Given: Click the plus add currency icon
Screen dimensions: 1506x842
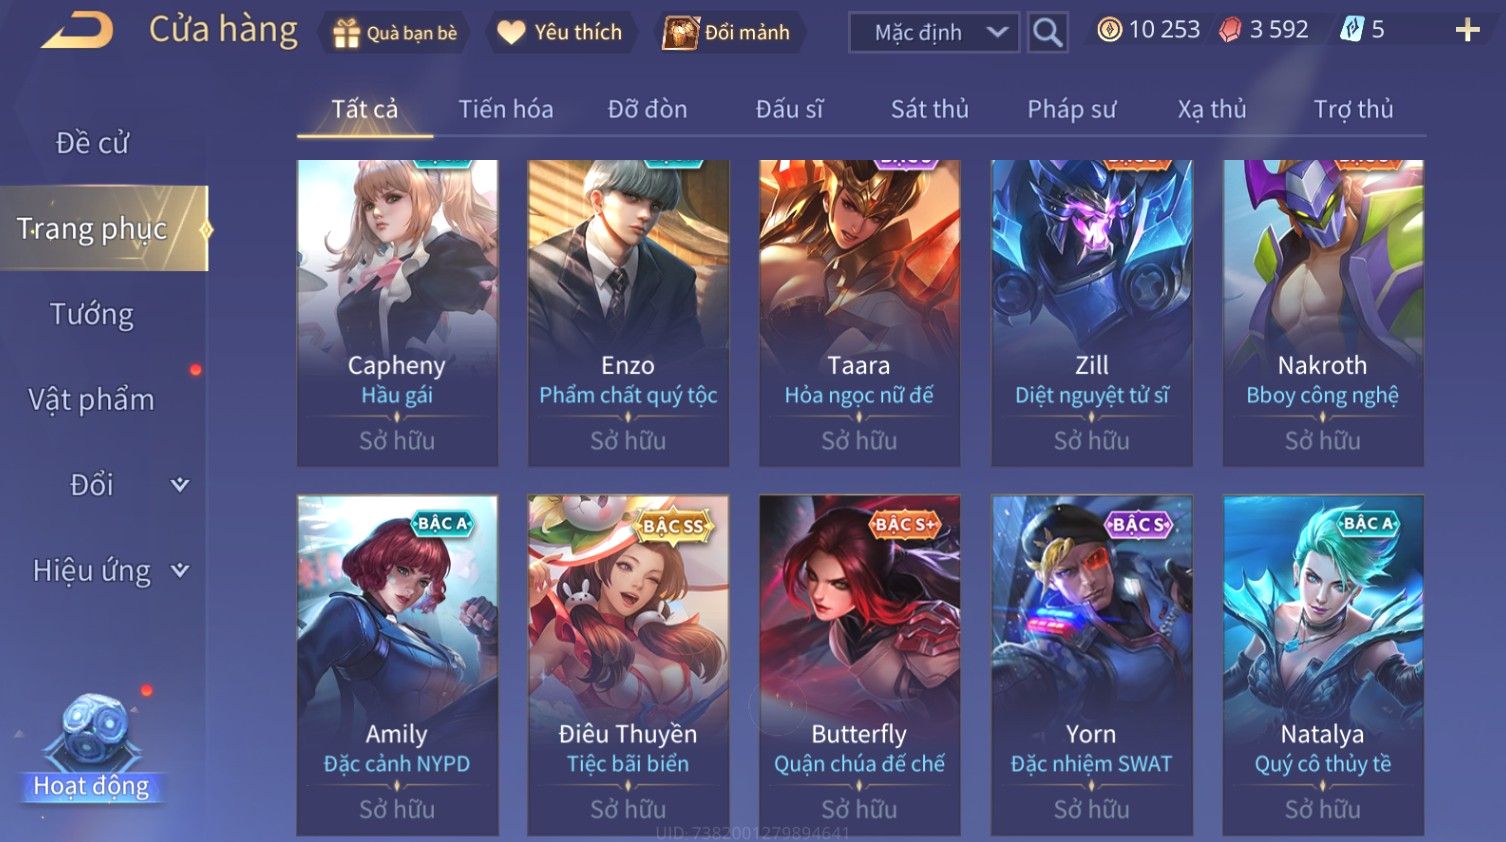Looking at the screenshot, I should click(x=1467, y=30).
